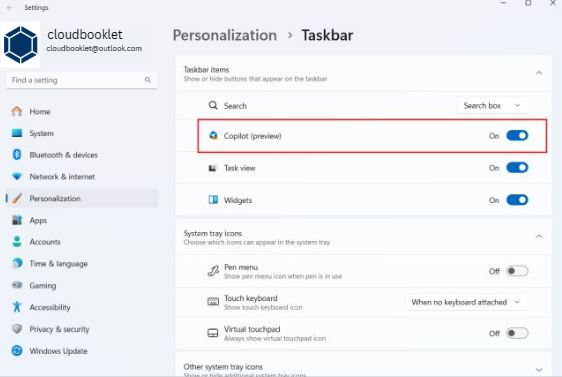Click the Apps icon in sidebar
562x377 pixels.
pyautogui.click(x=16, y=220)
